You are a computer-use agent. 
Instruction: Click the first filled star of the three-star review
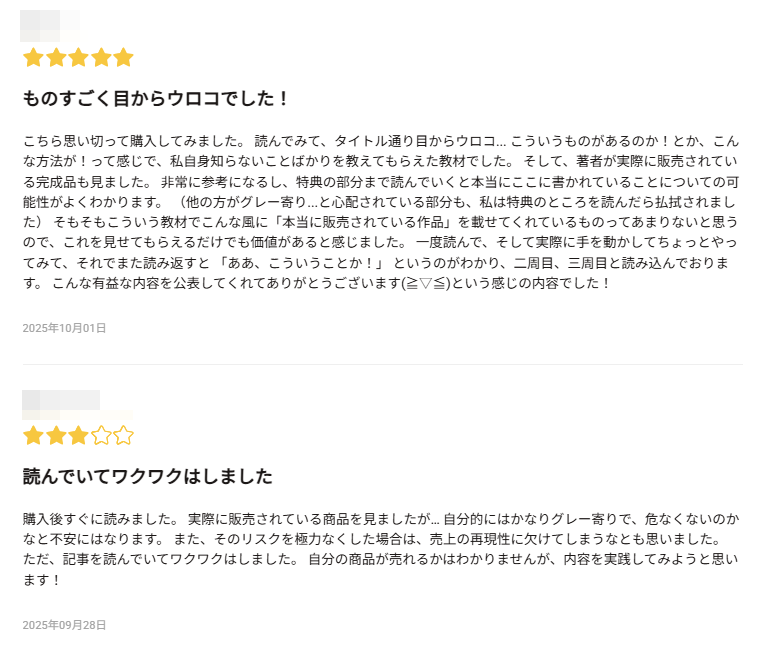tap(33, 435)
